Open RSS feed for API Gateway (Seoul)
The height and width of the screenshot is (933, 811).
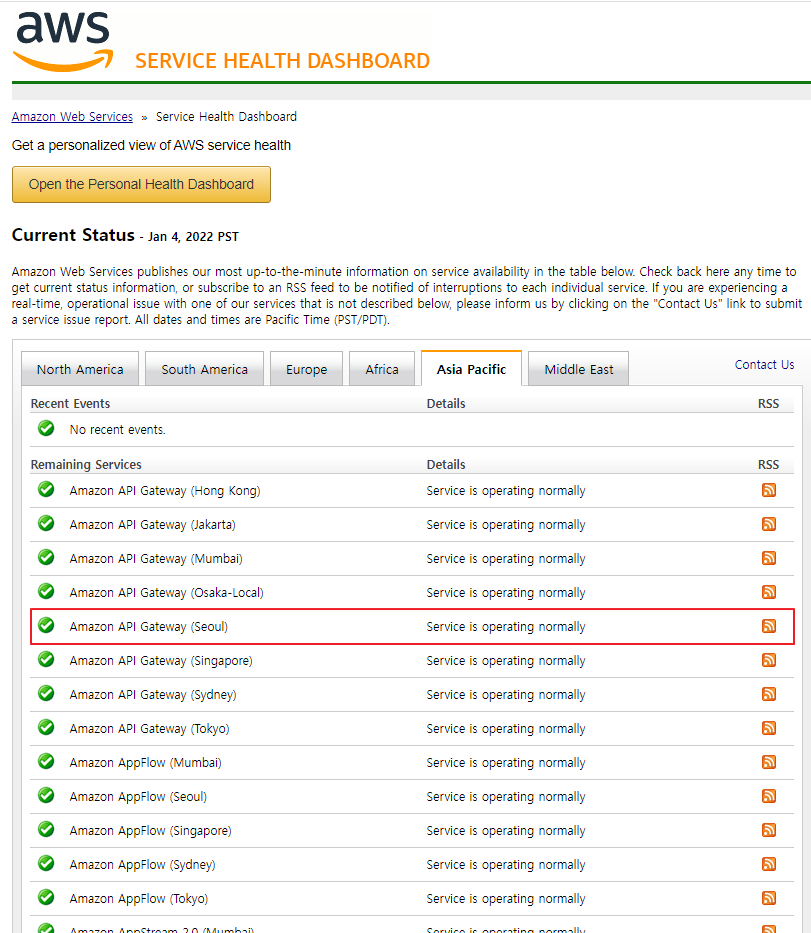(x=769, y=626)
